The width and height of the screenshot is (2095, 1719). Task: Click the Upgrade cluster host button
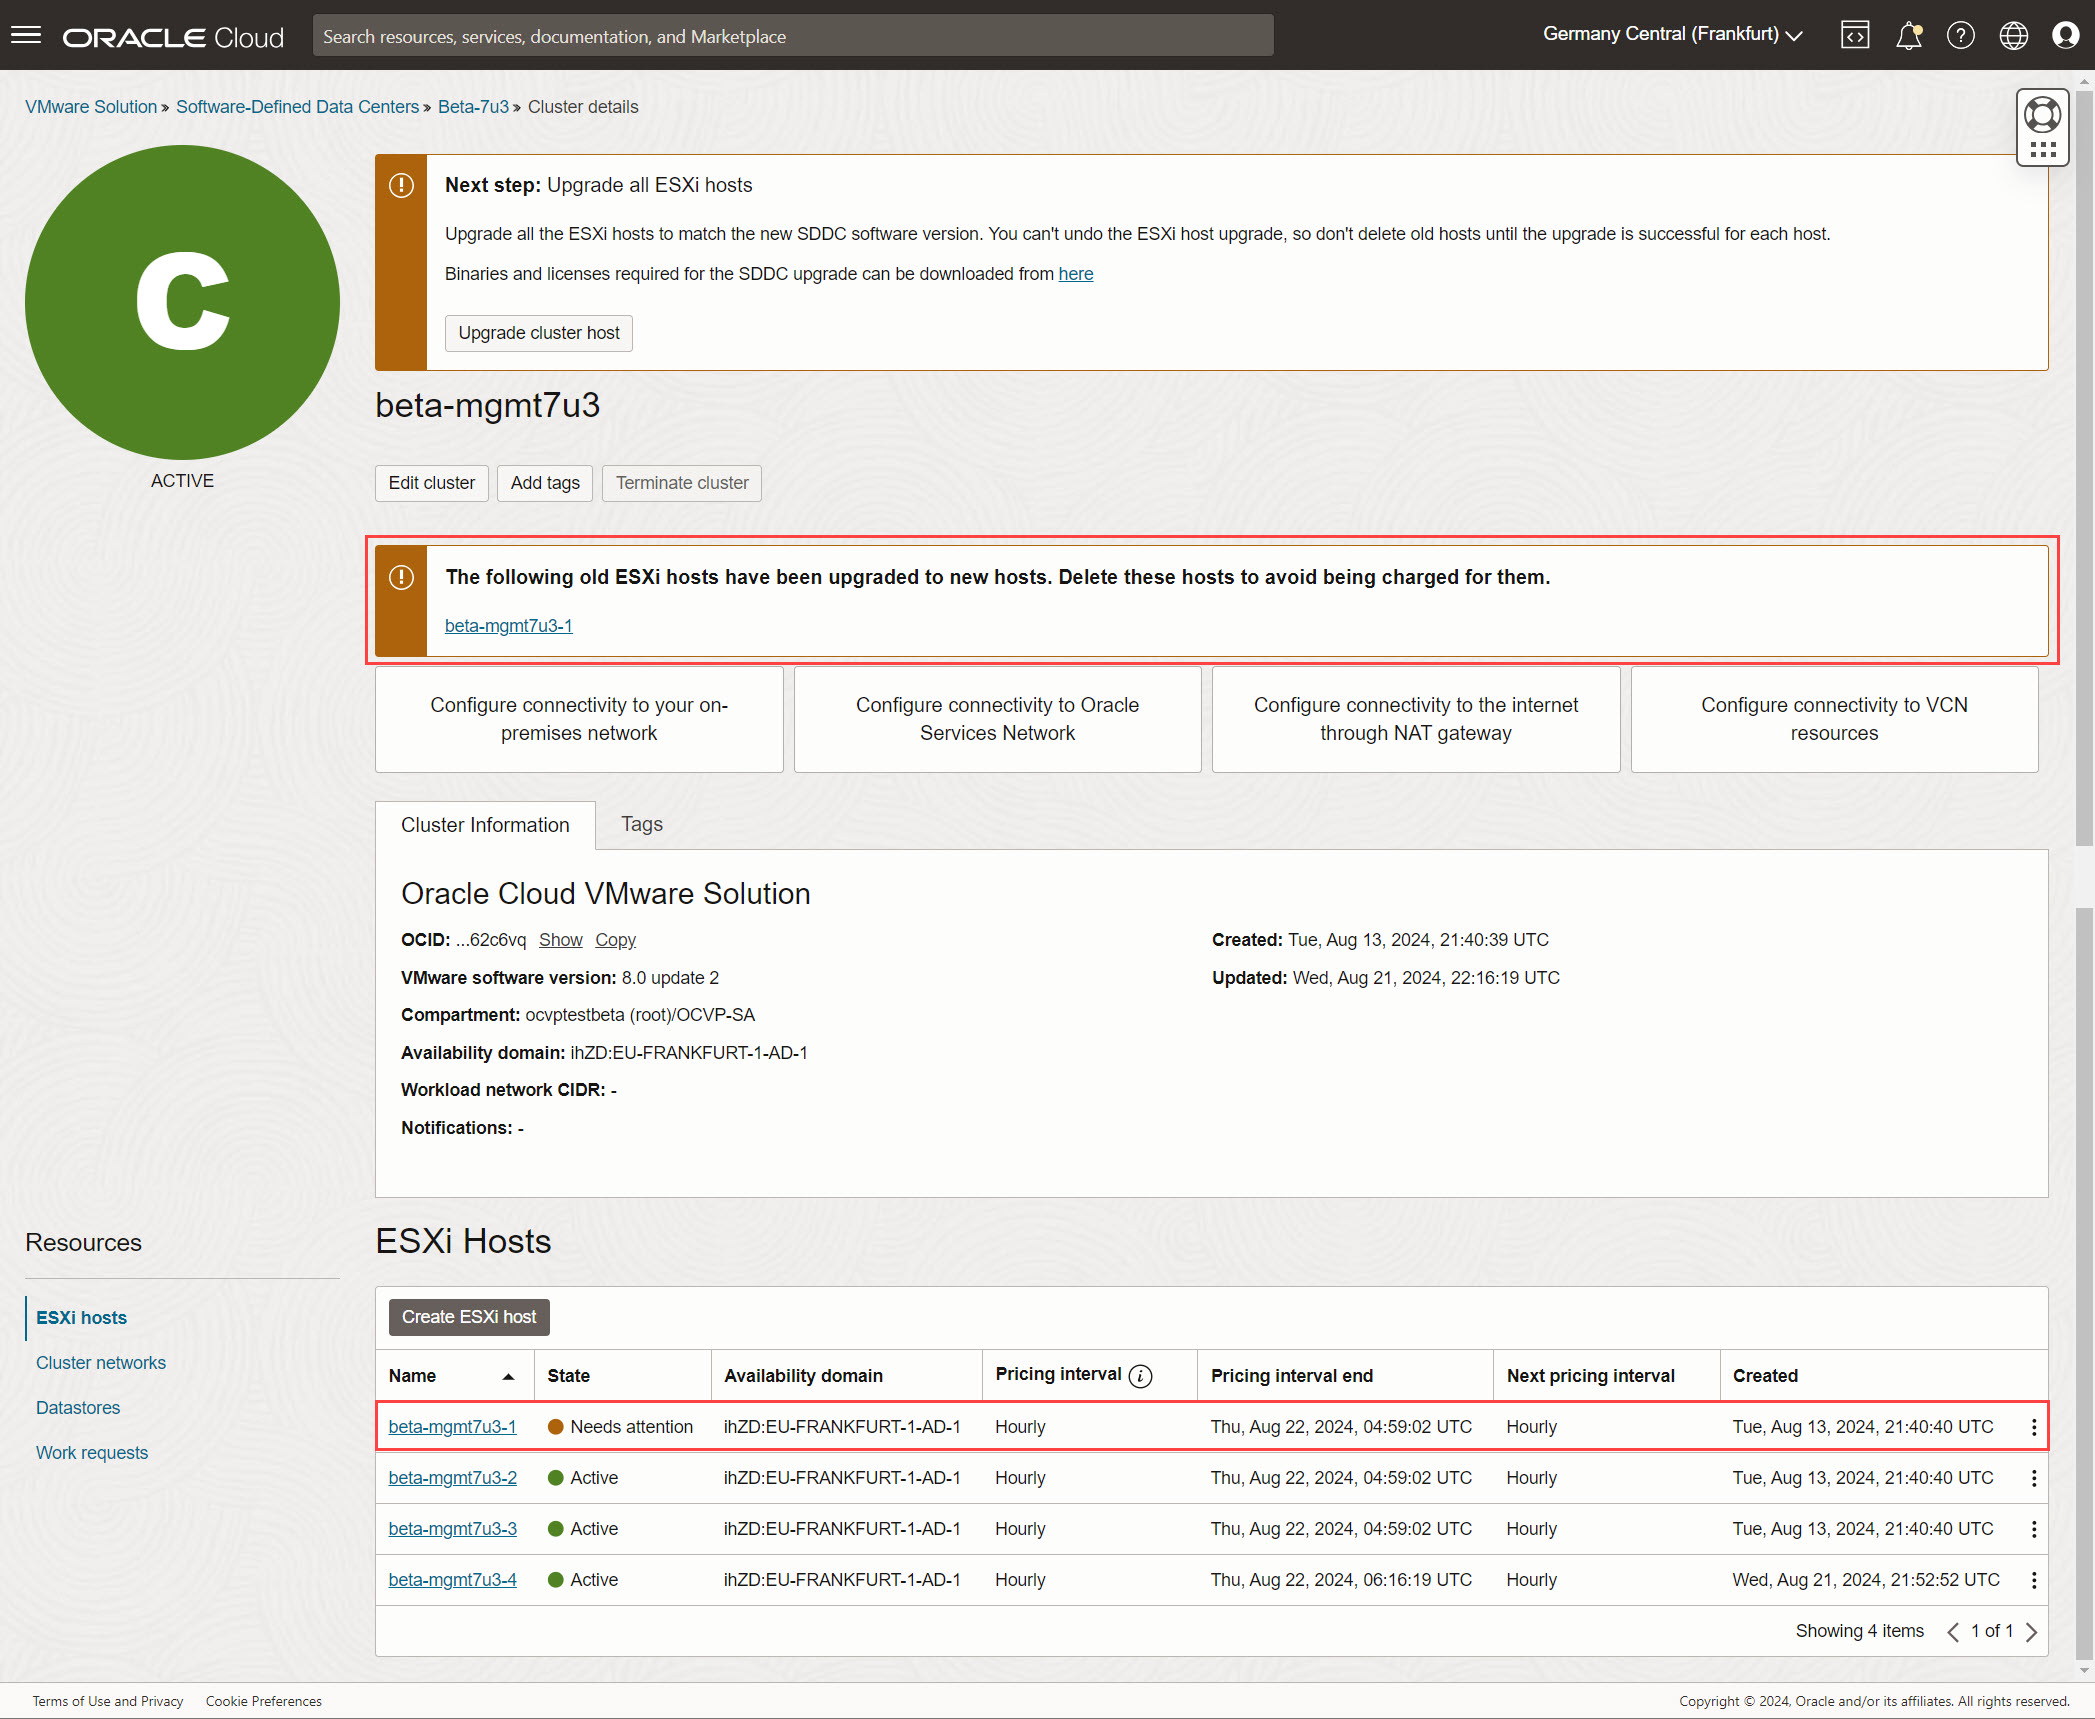pyautogui.click(x=538, y=333)
